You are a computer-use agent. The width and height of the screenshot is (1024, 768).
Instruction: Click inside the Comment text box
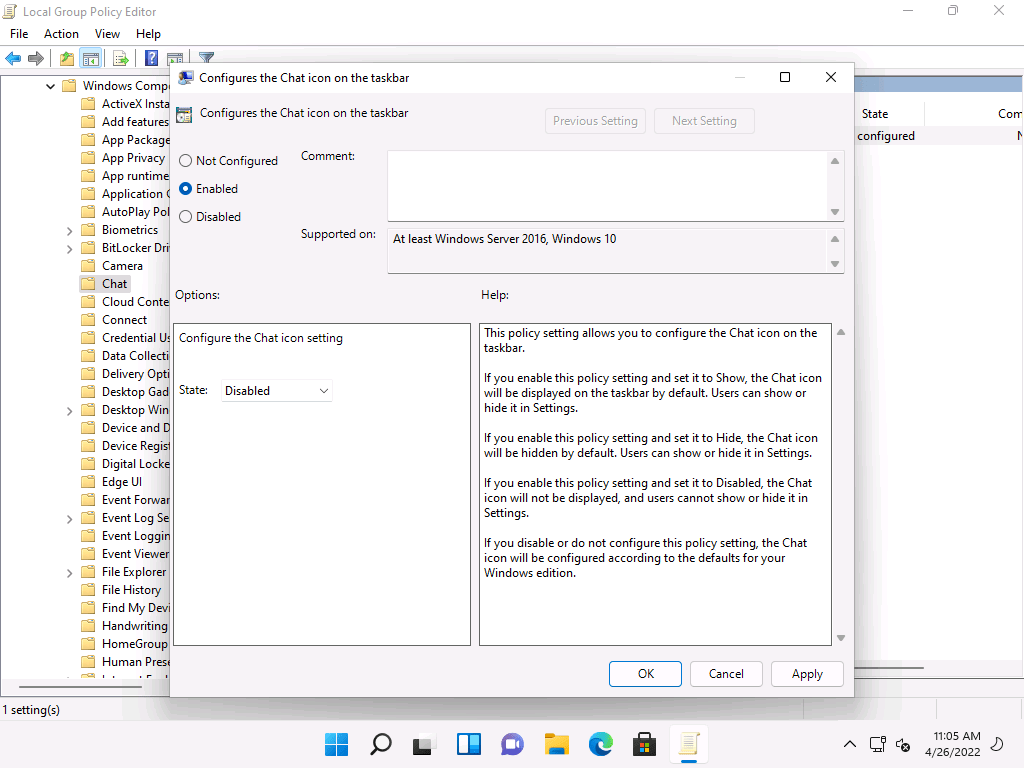coord(606,185)
